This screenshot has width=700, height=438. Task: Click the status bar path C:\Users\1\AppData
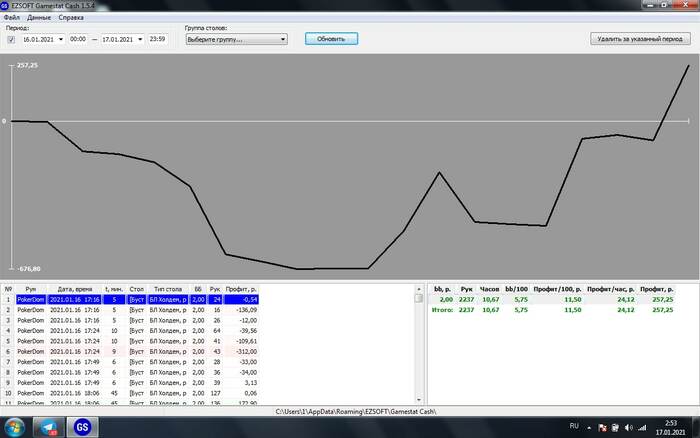[356, 412]
